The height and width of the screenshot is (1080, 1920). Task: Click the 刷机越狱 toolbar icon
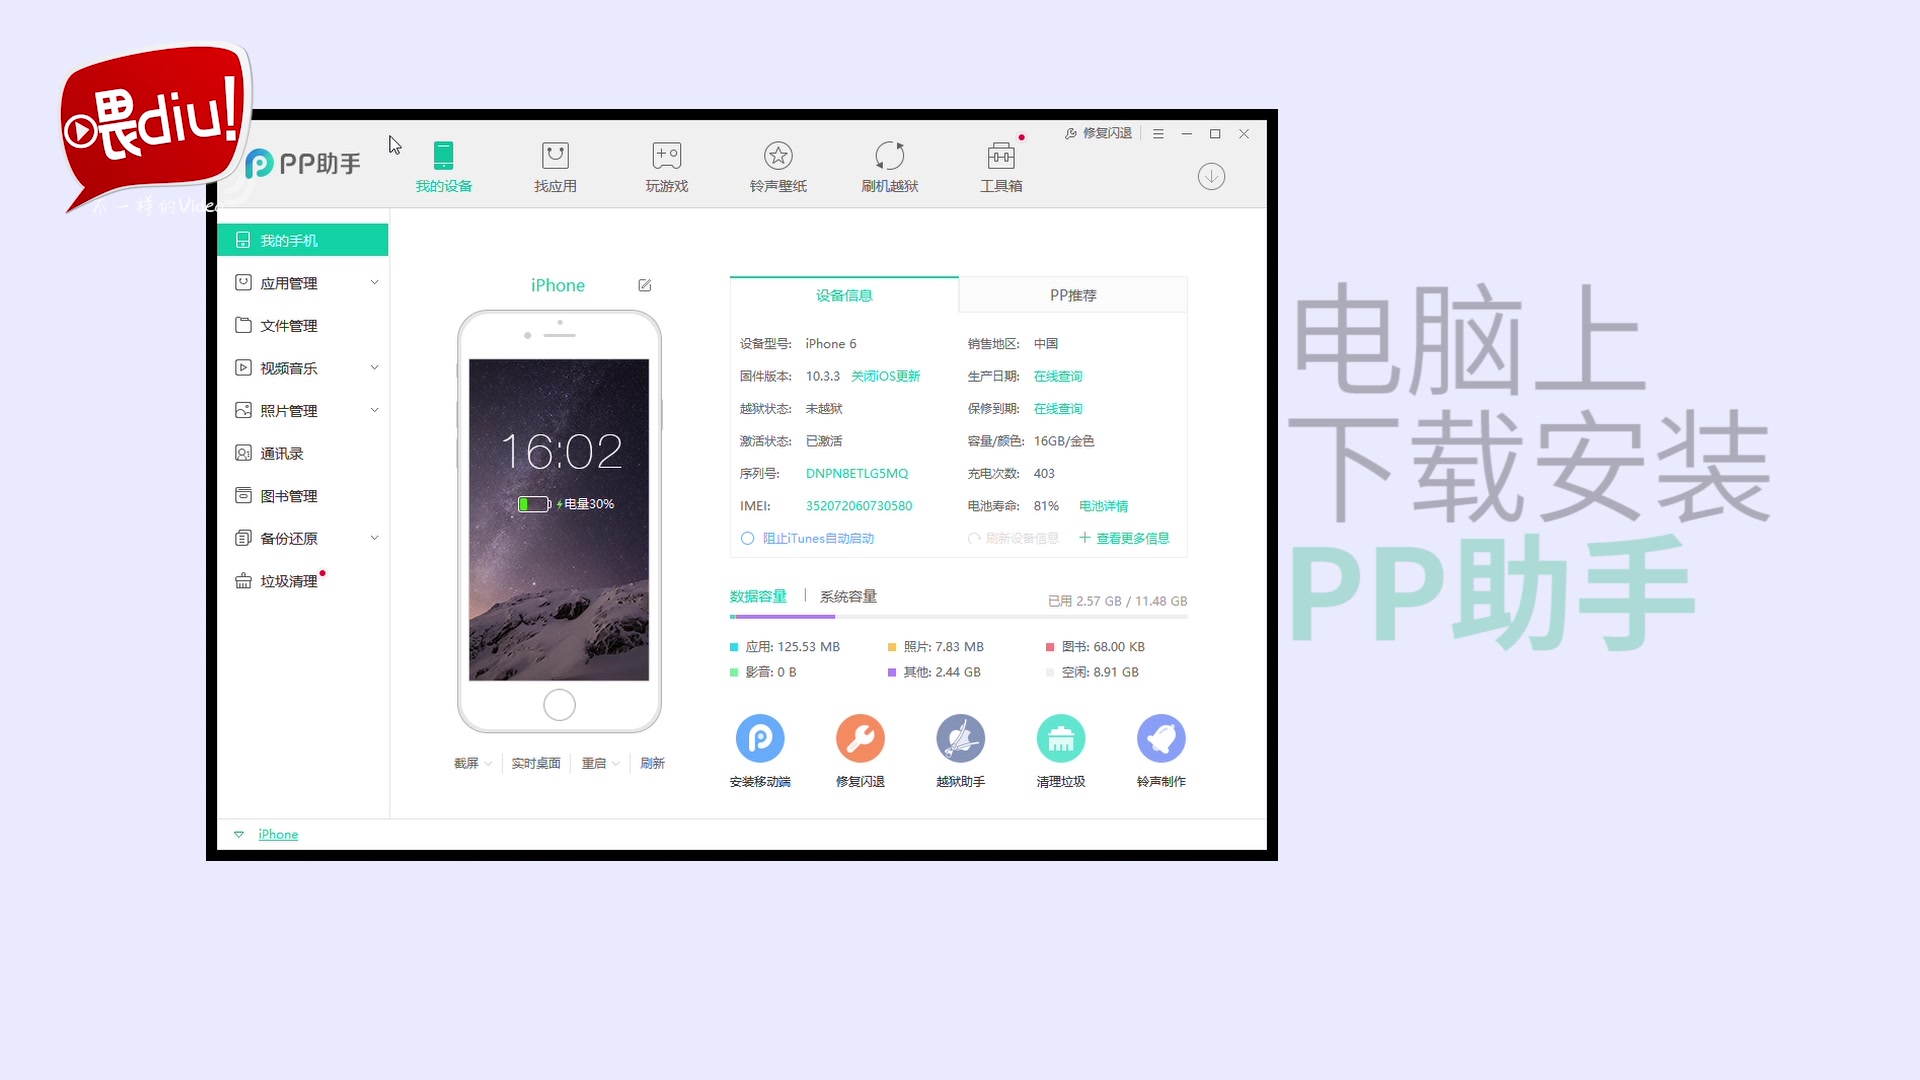tap(889, 165)
